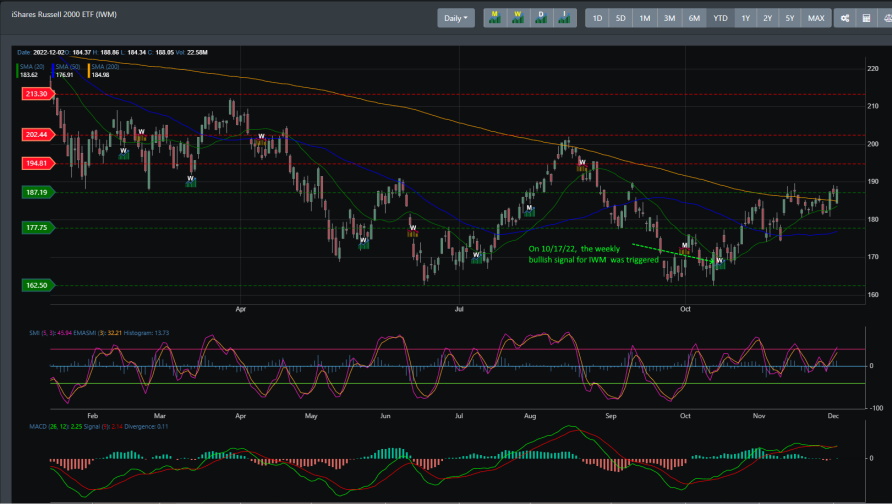Click the 10/17/22 weekly bullish signal annotation
This screenshot has height=504, width=892.
pyautogui.click(x=593, y=254)
